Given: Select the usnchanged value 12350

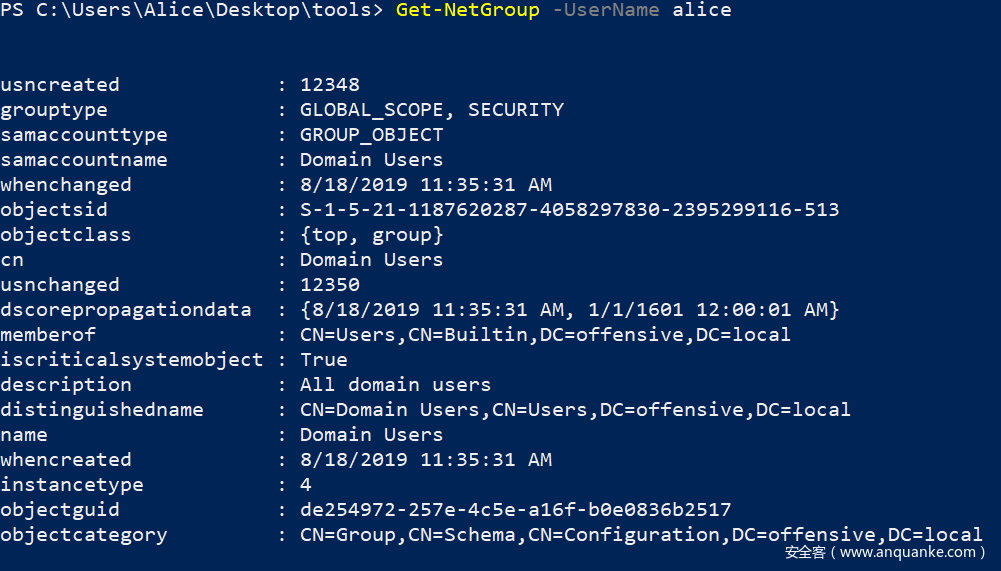Looking at the screenshot, I should 330,285.
